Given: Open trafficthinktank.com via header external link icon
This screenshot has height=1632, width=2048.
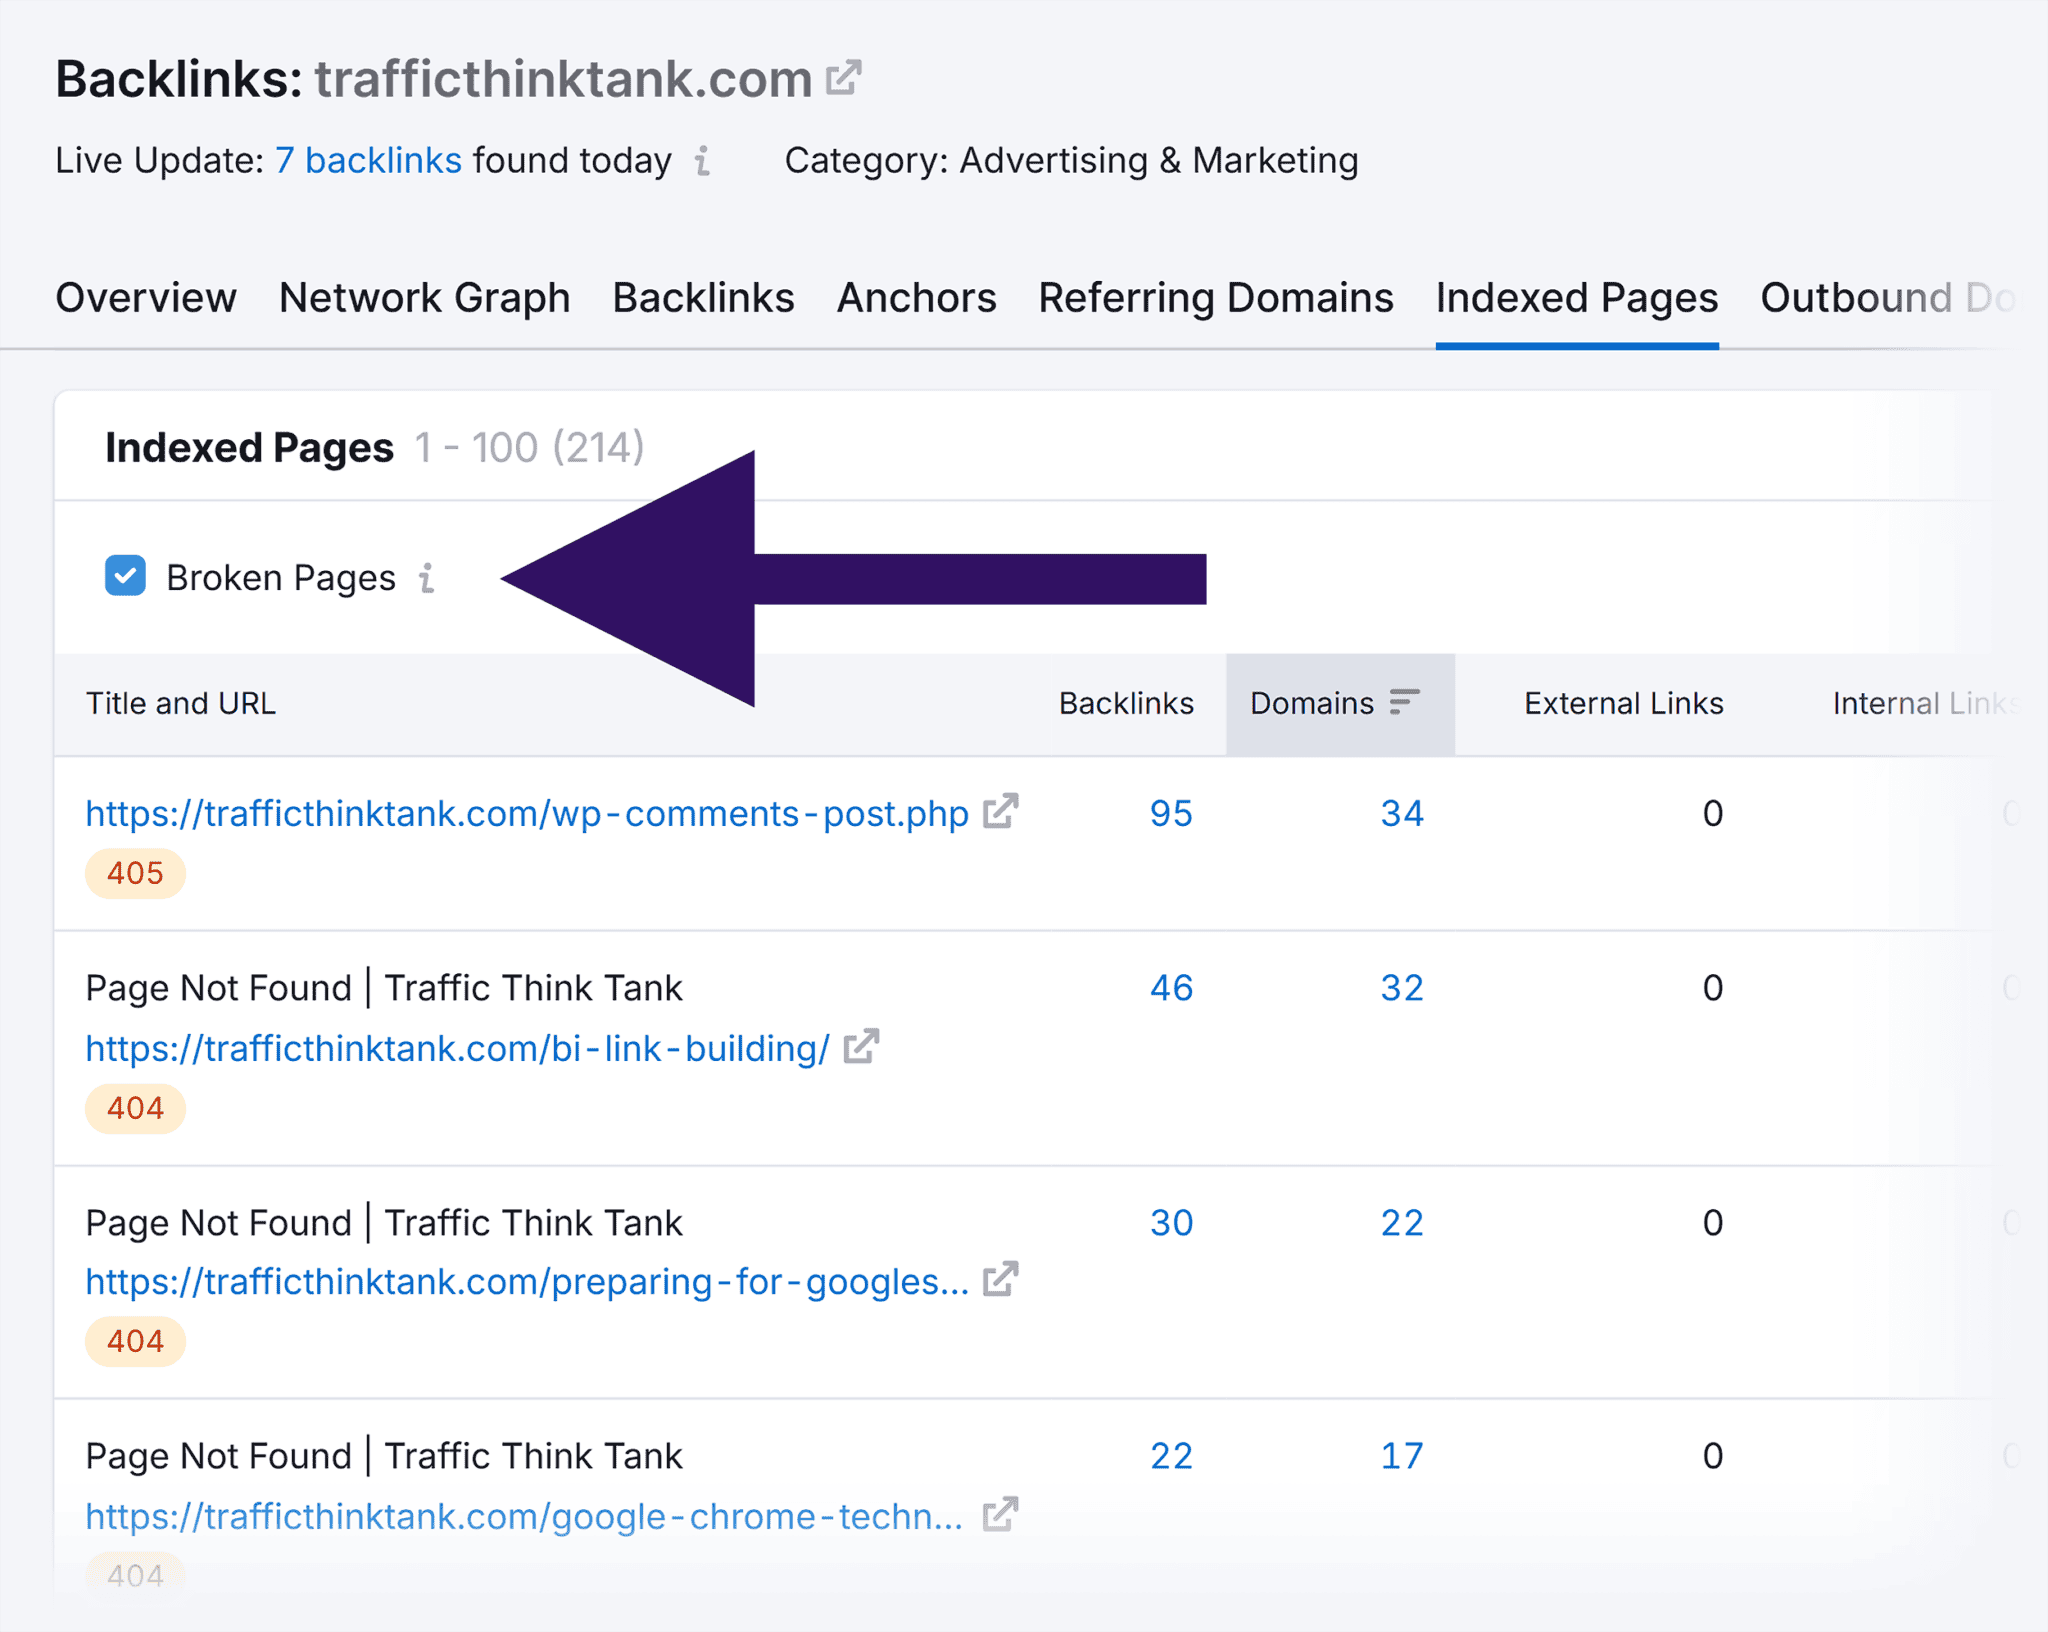Looking at the screenshot, I should tap(845, 76).
